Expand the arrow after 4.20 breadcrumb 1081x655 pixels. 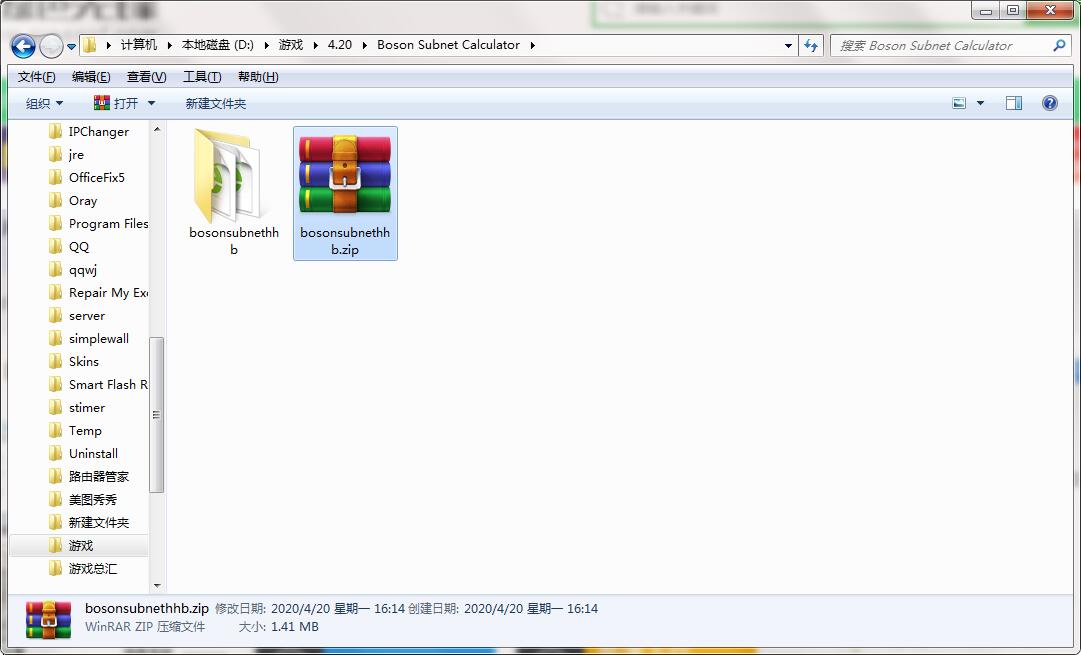364,46
